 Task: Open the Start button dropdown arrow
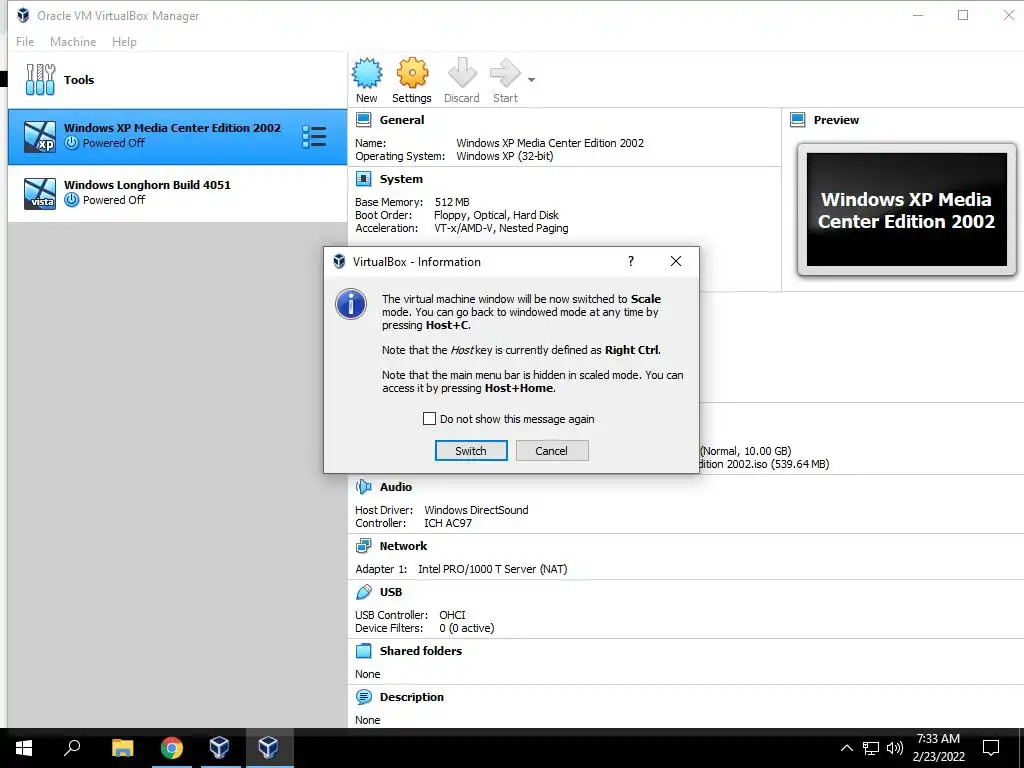[531, 80]
